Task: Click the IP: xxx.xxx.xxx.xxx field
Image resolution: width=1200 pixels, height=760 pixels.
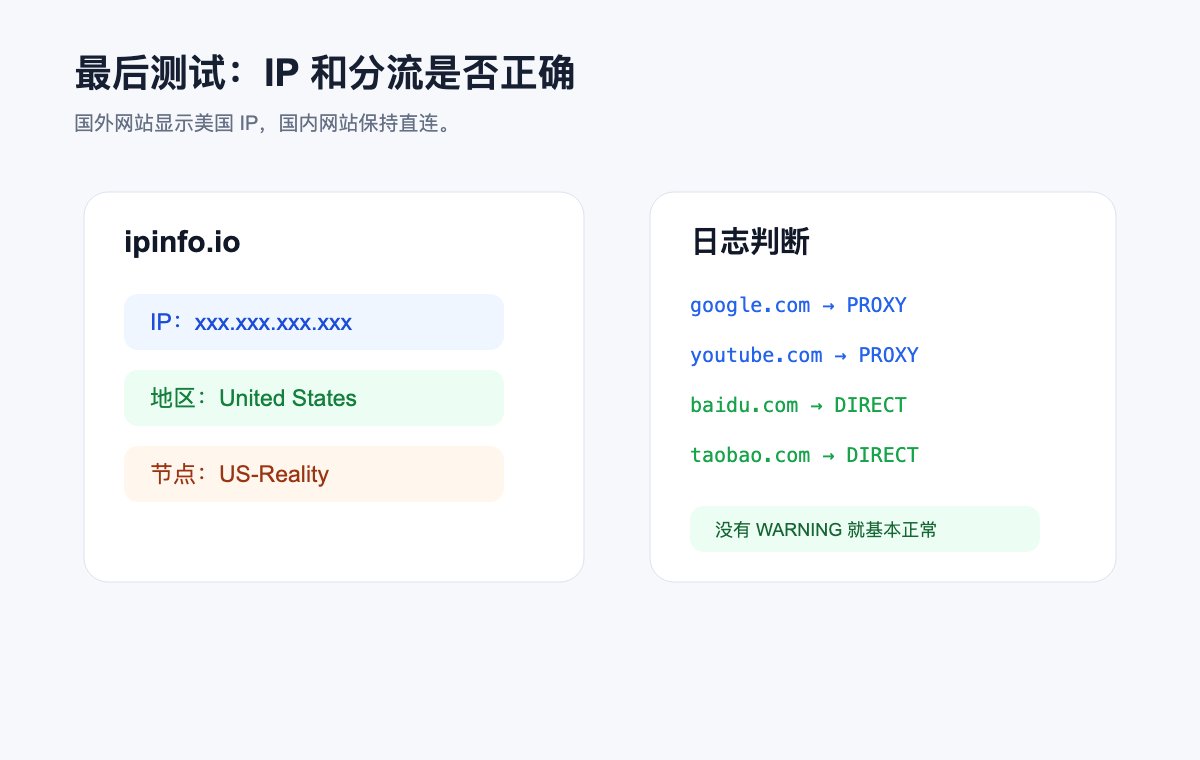Action: (x=314, y=322)
